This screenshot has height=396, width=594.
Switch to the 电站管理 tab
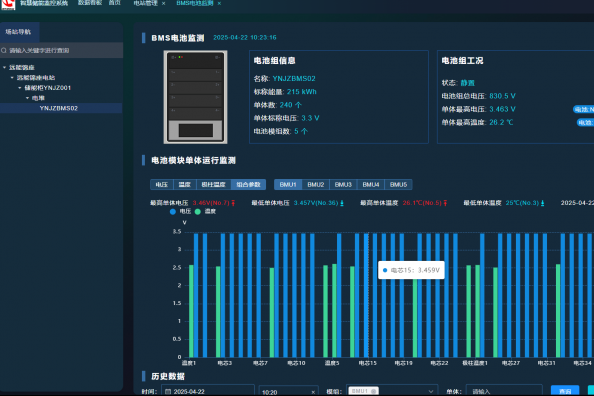pyautogui.click(x=145, y=3)
